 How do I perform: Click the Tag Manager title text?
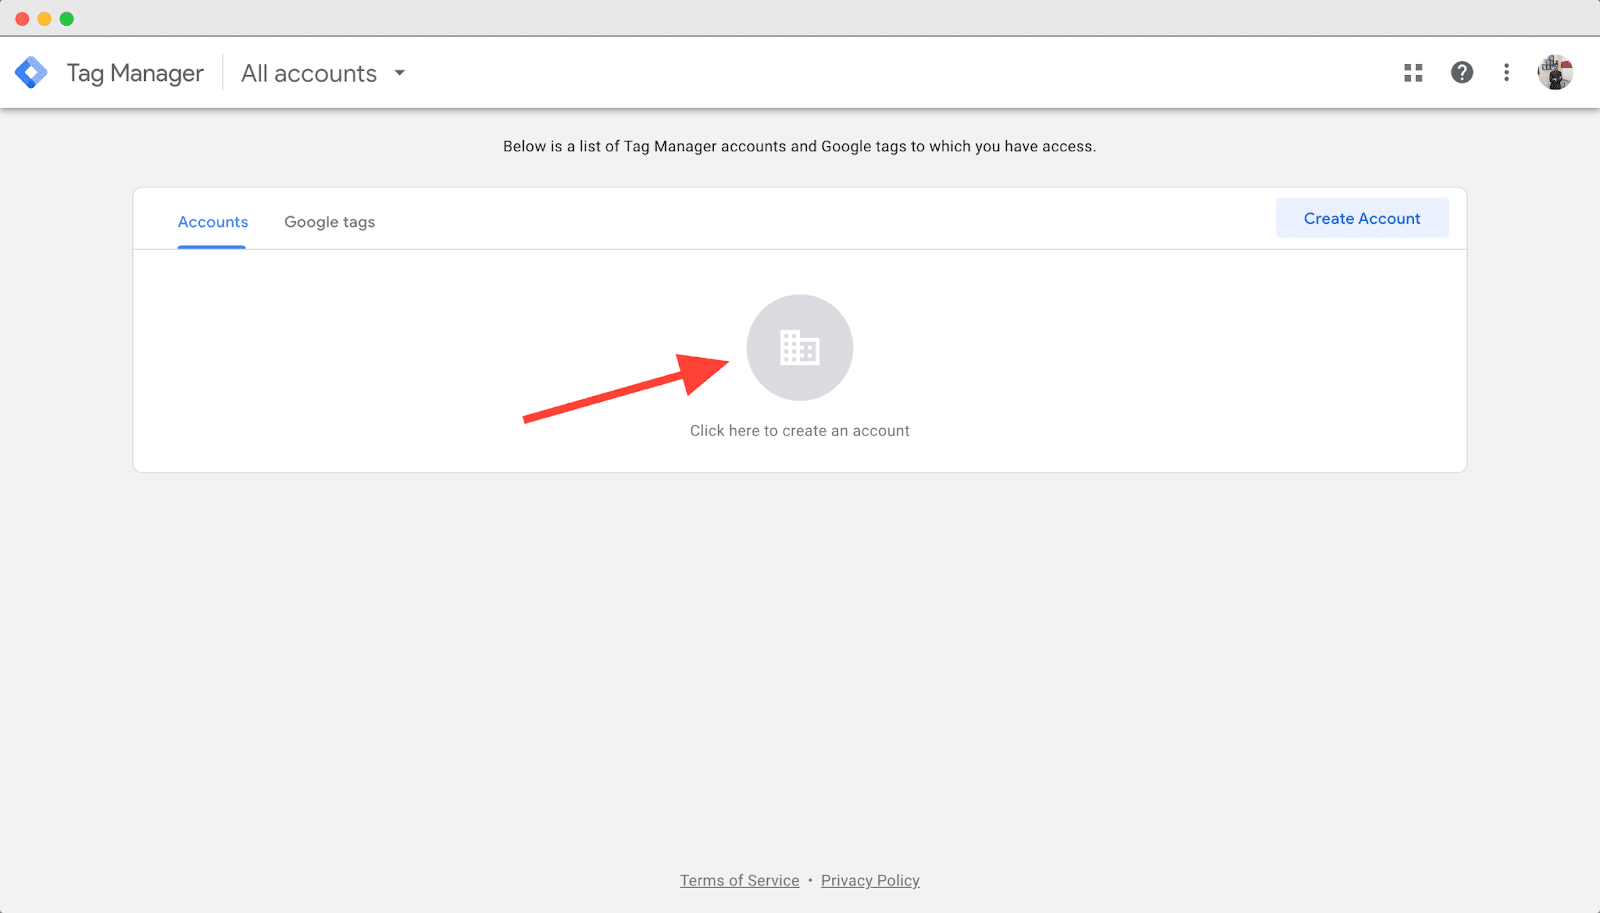[135, 74]
